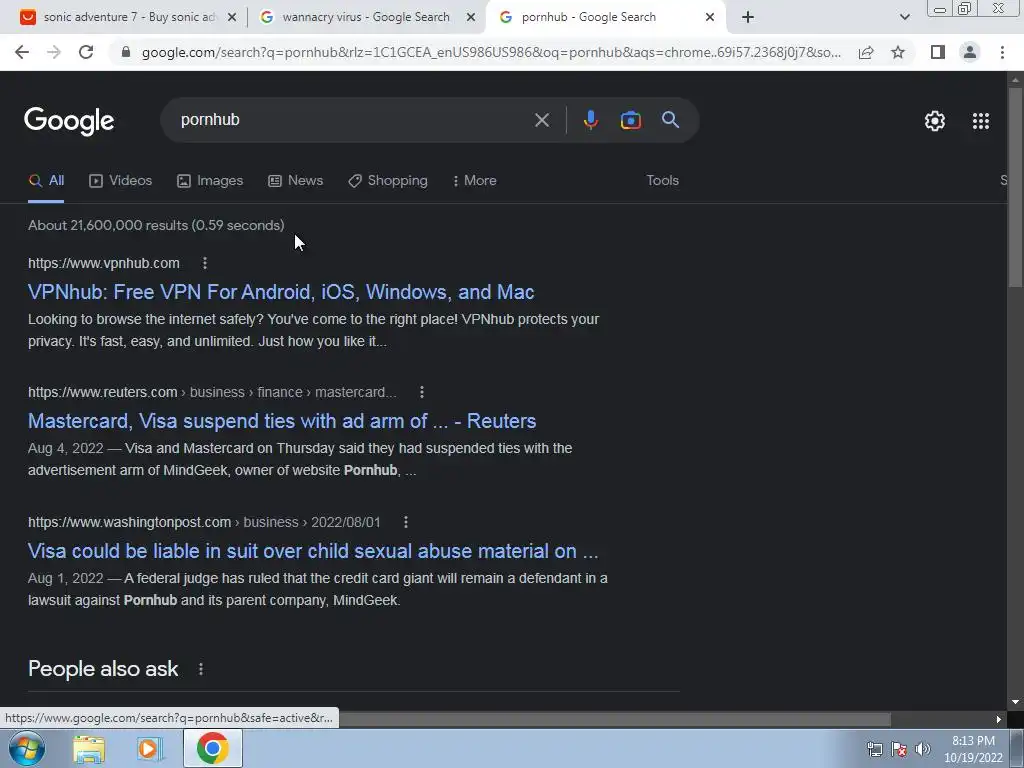The height and width of the screenshot is (768, 1024).
Task: Click into the Google search text field
Action: click(x=353, y=120)
